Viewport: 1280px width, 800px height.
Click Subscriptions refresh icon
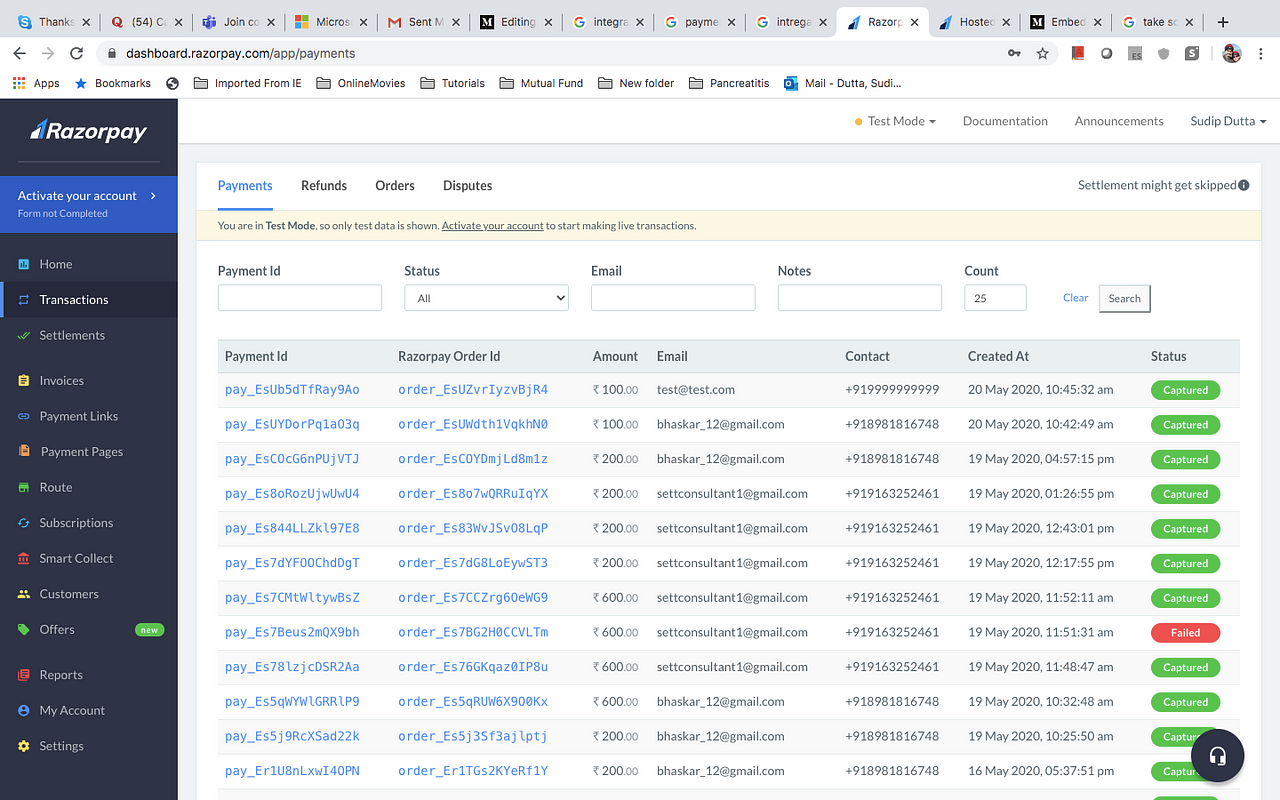coord(23,523)
